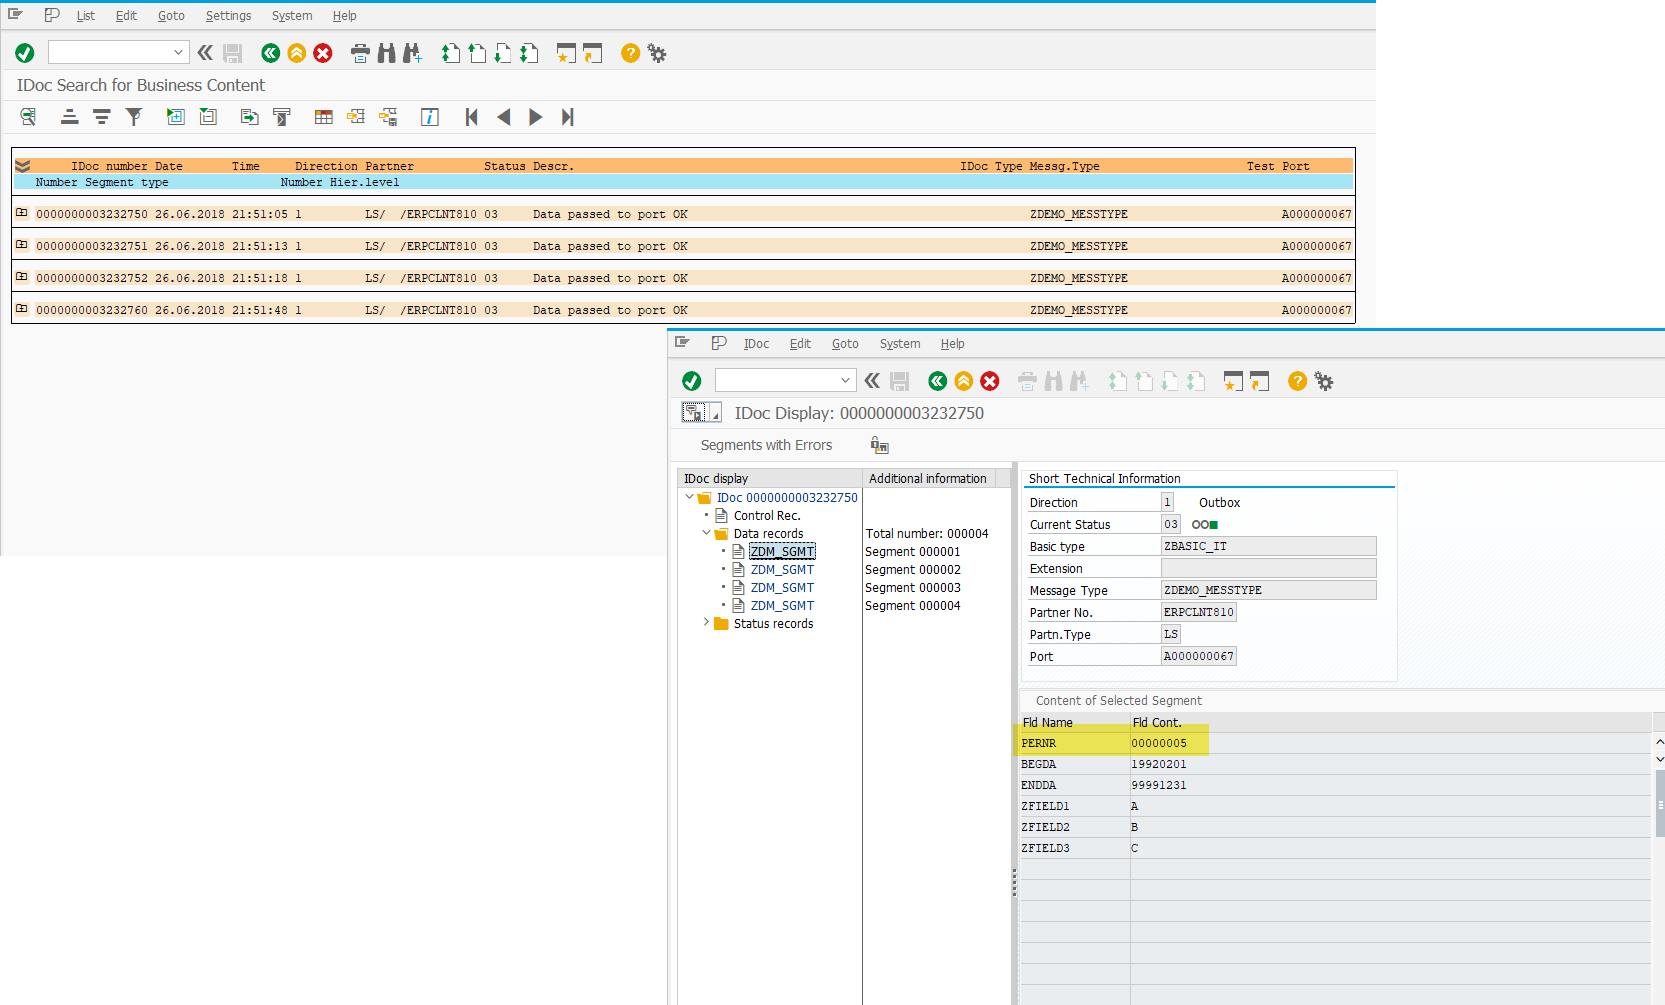Open List menu in IDoc Search window
Image resolution: width=1665 pixels, height=1005 pixels.
click(x=86, y=16)
